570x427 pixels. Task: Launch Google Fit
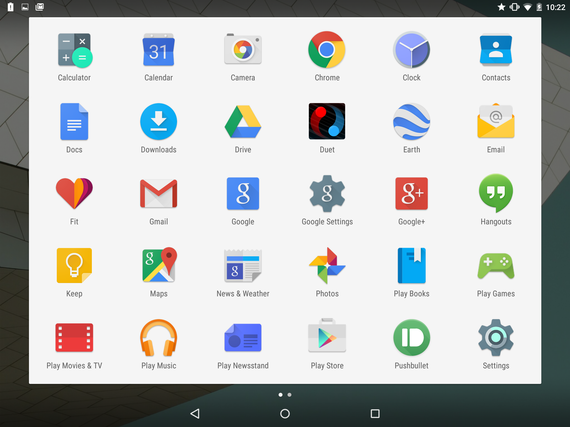tap(74, 193)
